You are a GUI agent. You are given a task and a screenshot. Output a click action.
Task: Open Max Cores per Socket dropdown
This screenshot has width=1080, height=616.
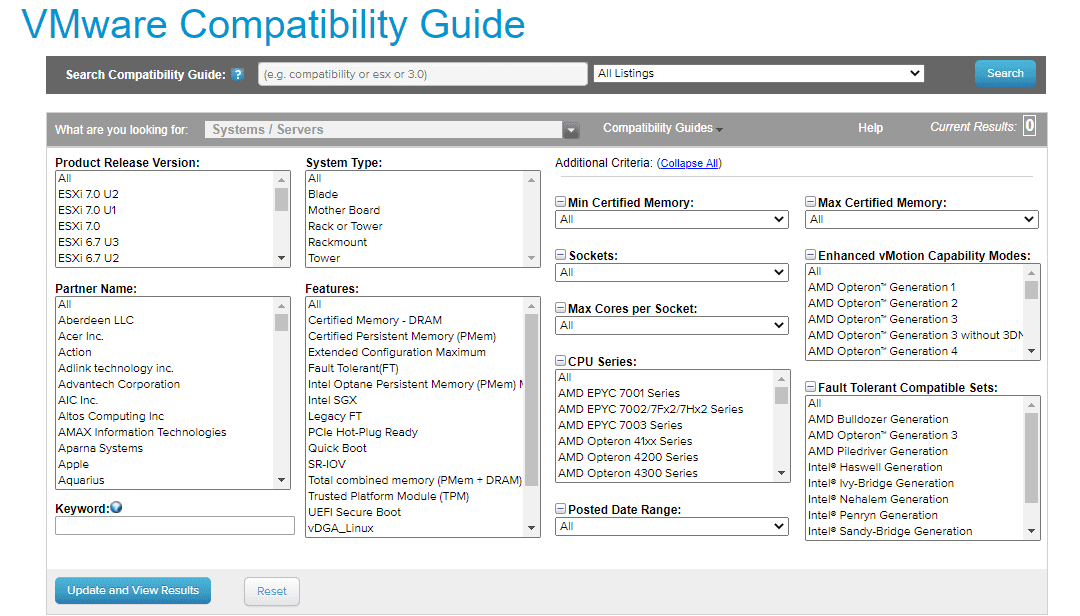point(672,325)
